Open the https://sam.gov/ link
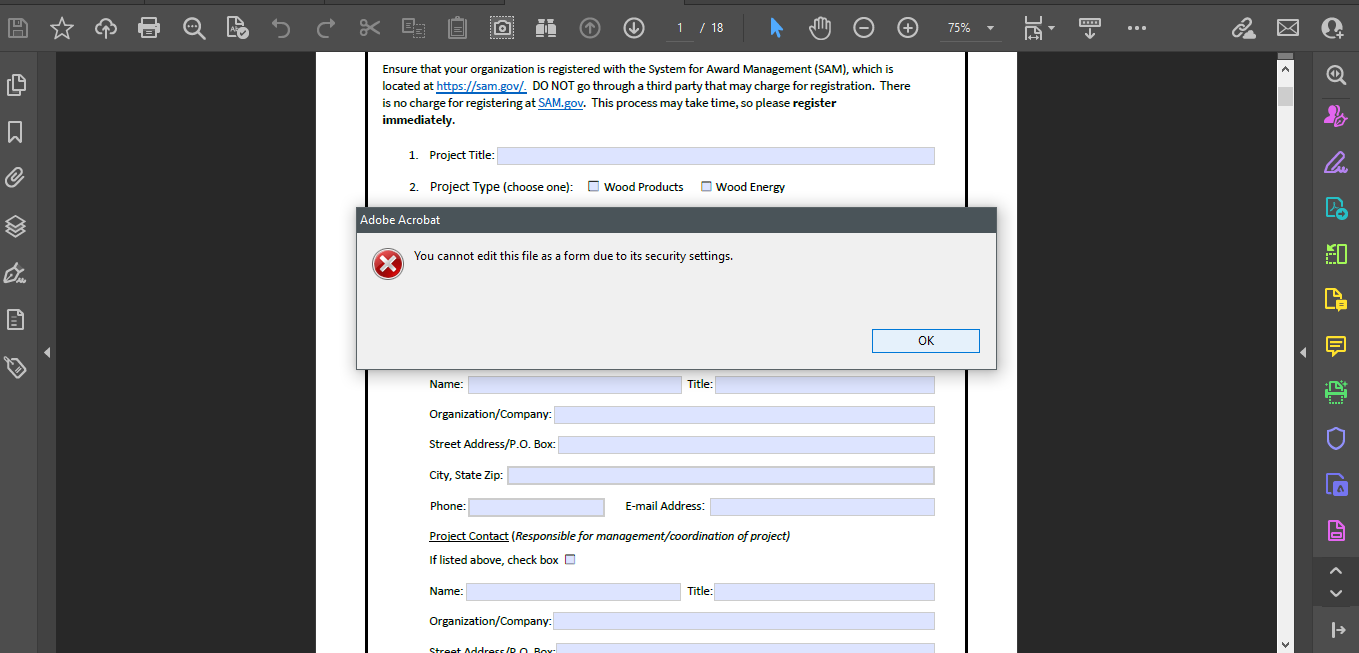This screenshot has height=653, width=1359. tap(481, 86)
